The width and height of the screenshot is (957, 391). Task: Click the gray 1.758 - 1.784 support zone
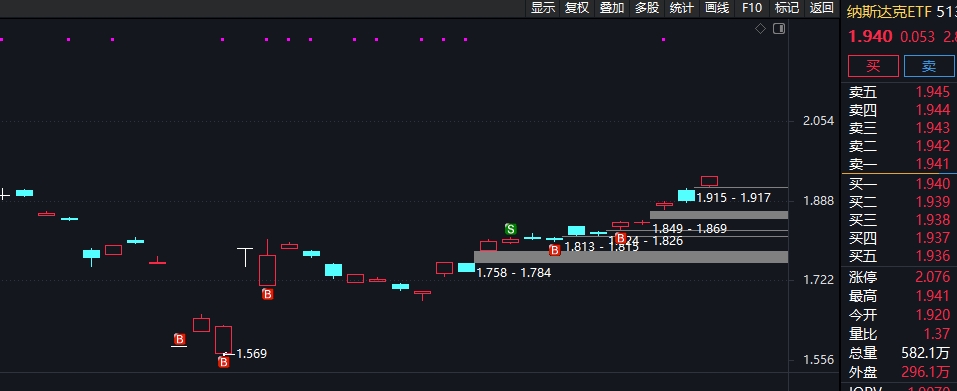[631, 257]
